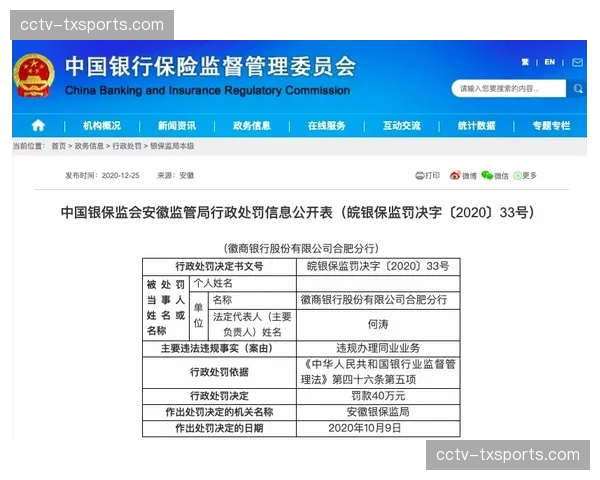Open 政务信息 menu
Screen dimensions: 600x480
(x=252, y=126)
